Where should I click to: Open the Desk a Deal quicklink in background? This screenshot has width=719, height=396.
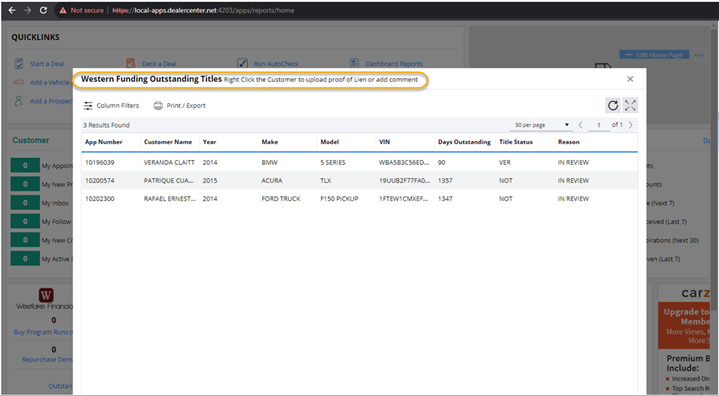[159, 64]
